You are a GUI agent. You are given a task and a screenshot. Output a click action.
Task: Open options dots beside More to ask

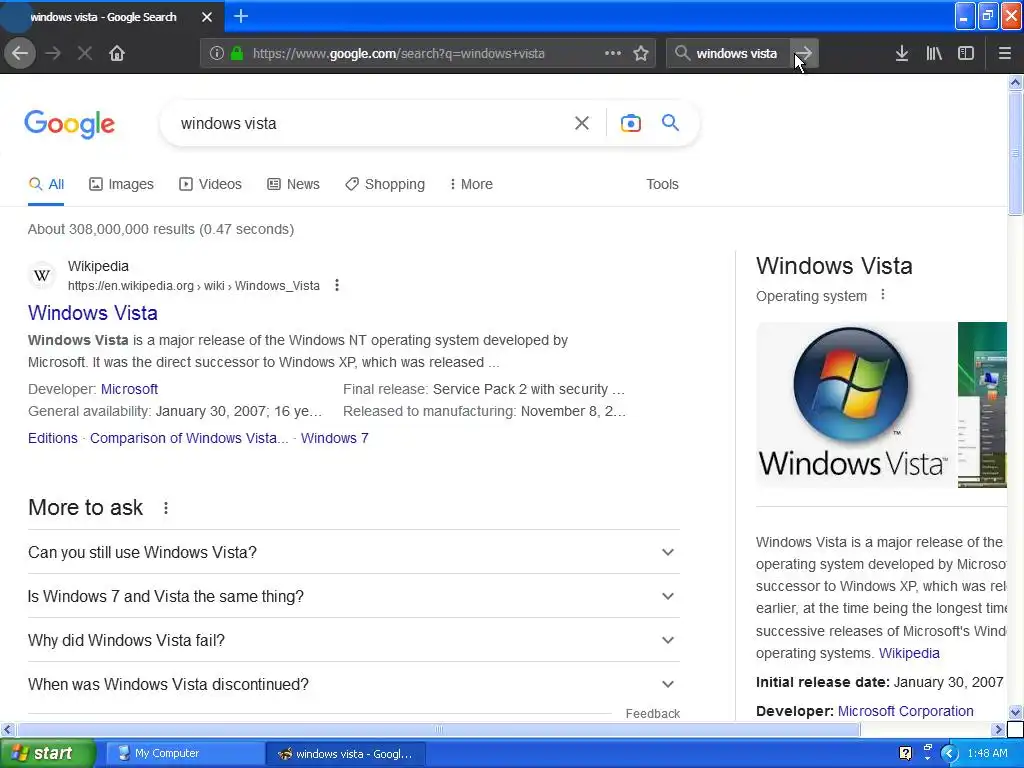(x=166, y=508)
